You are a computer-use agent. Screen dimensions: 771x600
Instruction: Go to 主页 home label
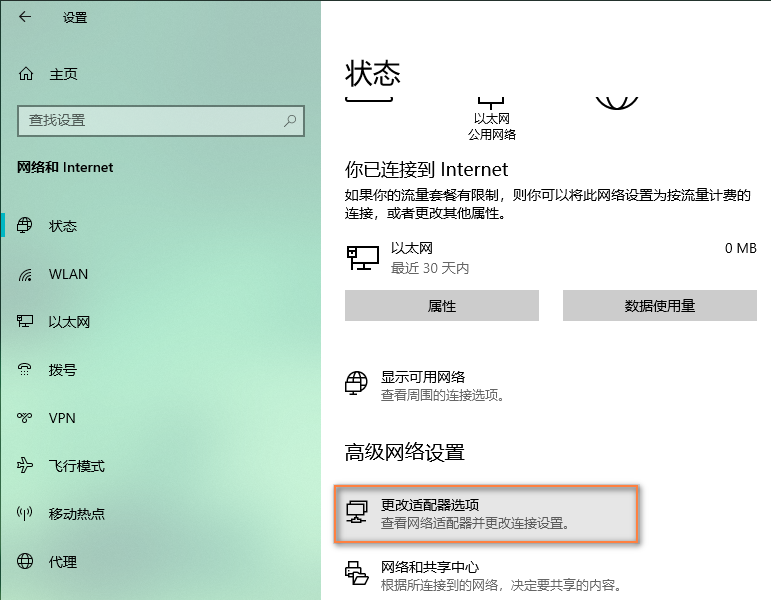pyautogui.click(x=63, y=74)
